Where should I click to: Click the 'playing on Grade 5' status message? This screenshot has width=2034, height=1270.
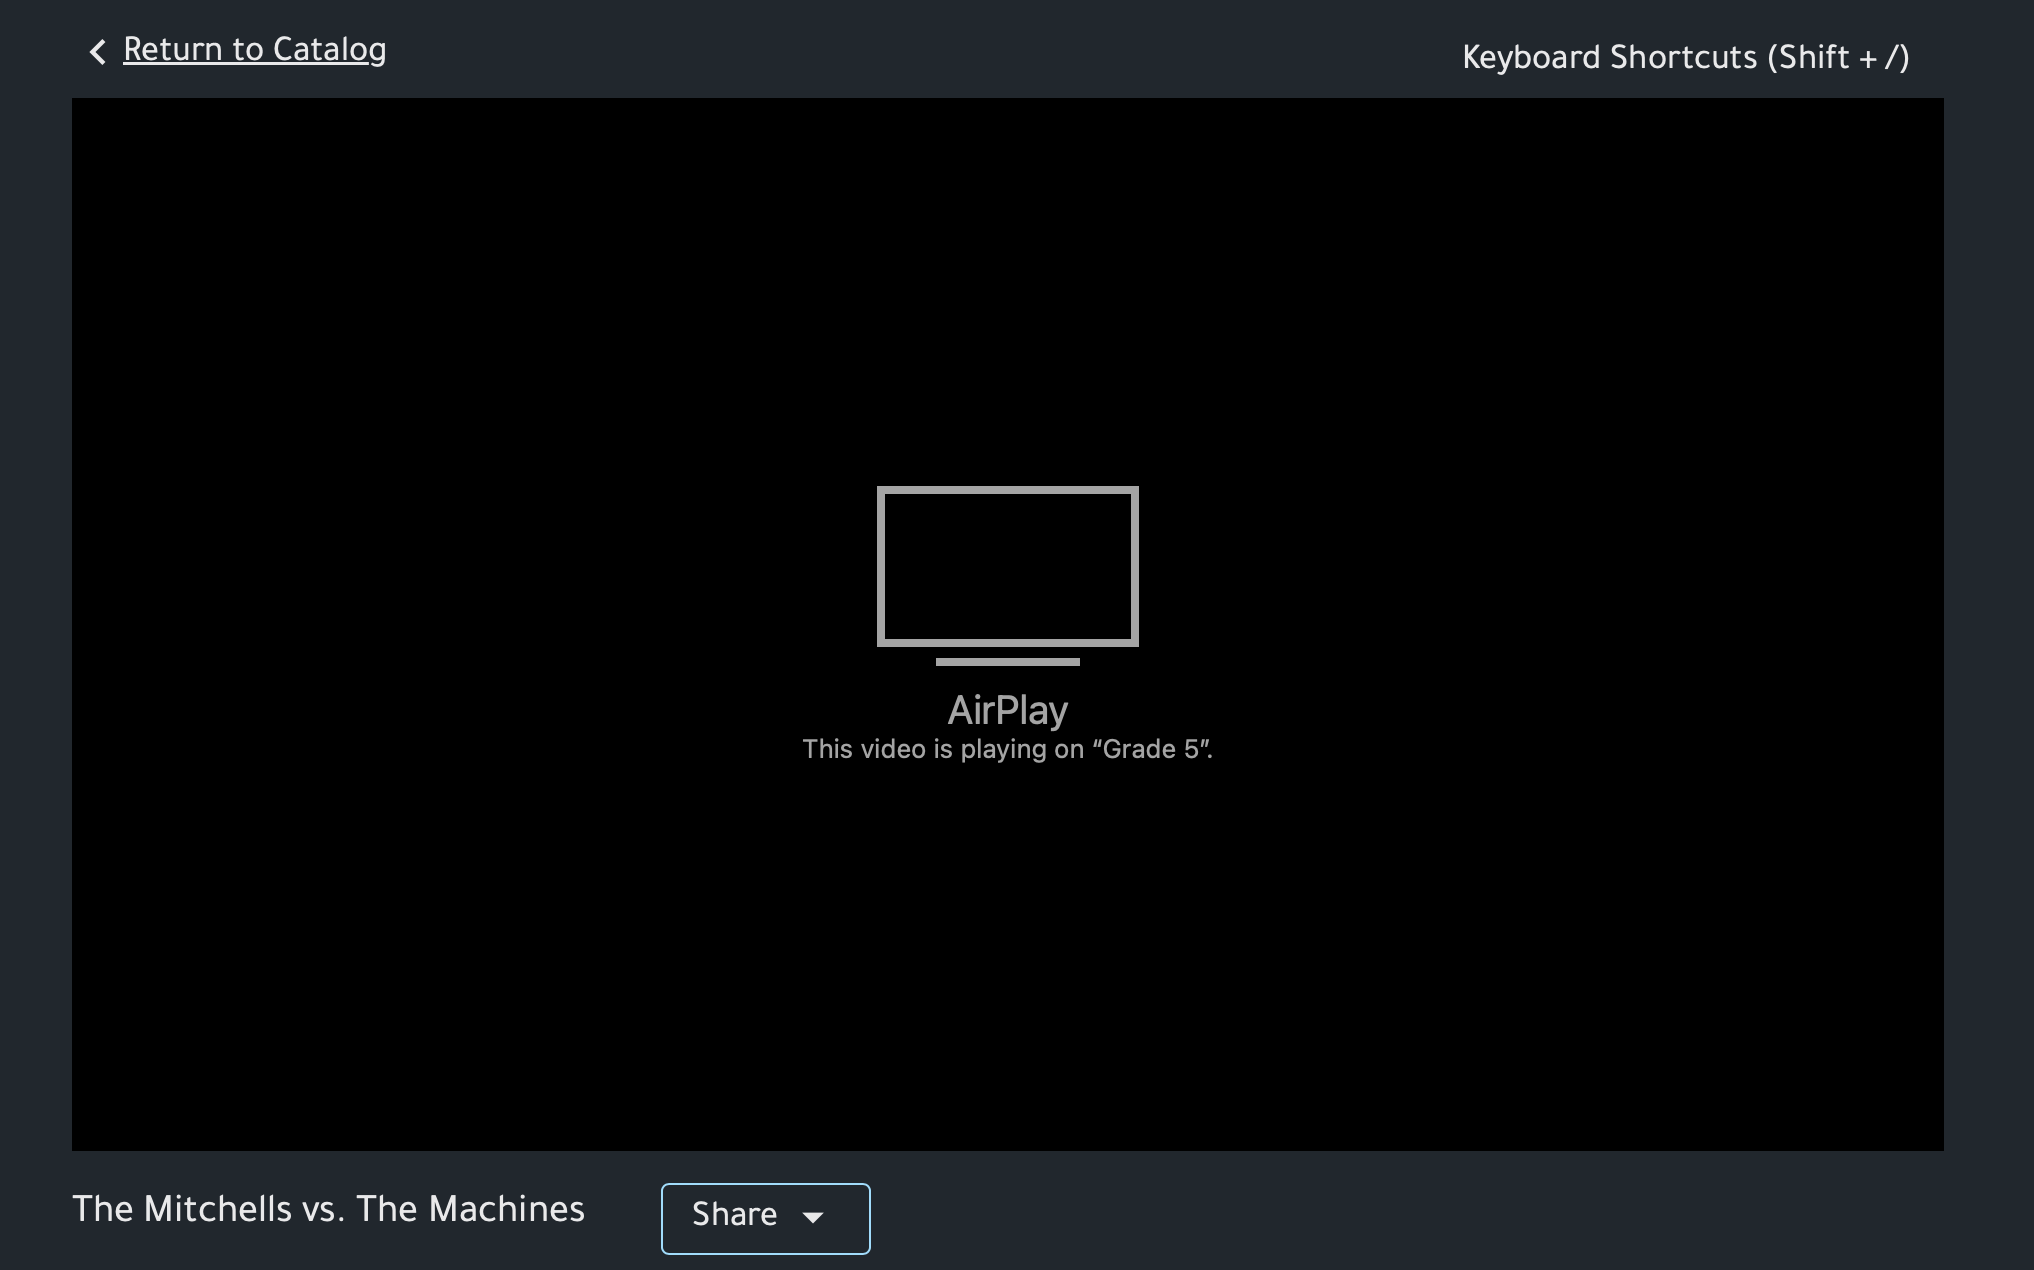click(x=1007, y=748)
